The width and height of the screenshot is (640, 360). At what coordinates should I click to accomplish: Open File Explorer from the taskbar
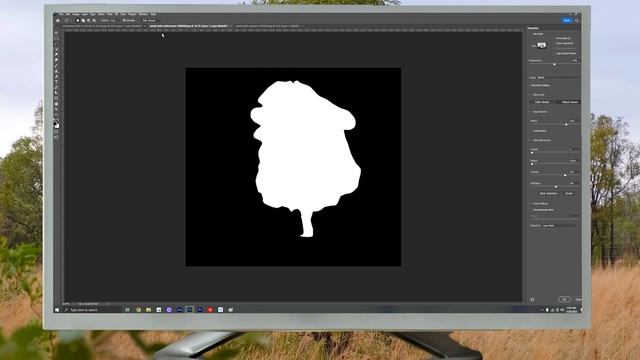[x=149, y=310]
